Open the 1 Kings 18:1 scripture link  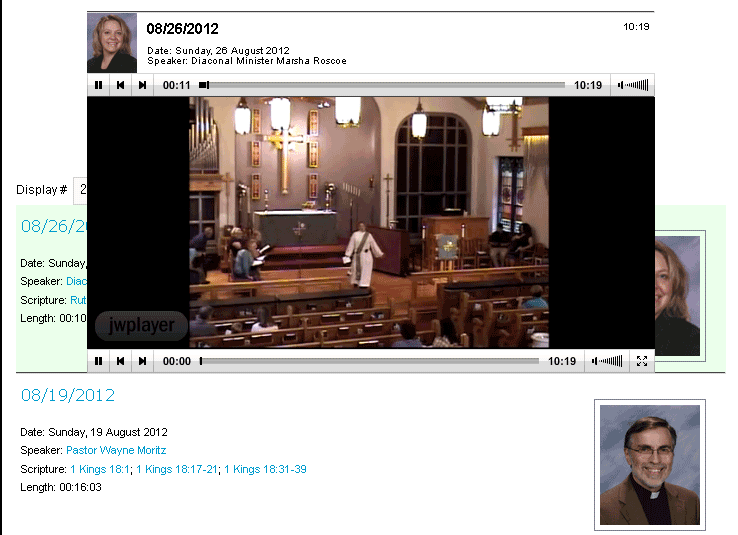(100, 469)
